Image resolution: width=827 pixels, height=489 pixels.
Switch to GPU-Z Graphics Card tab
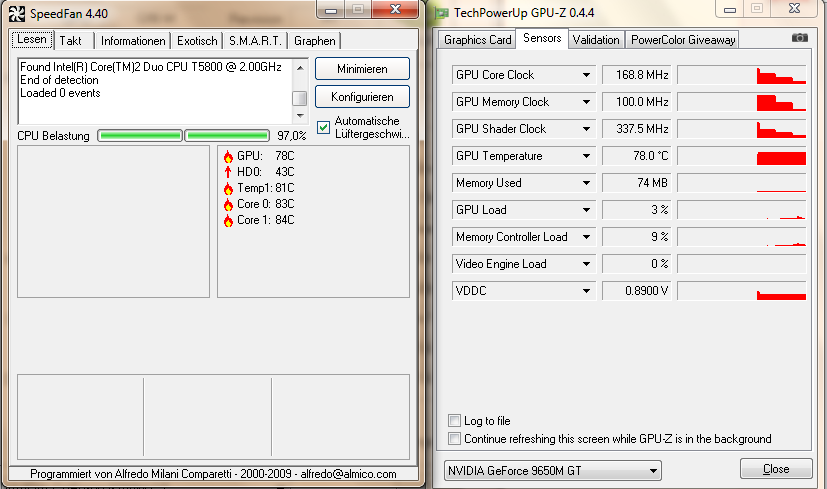tap(477, 40)
